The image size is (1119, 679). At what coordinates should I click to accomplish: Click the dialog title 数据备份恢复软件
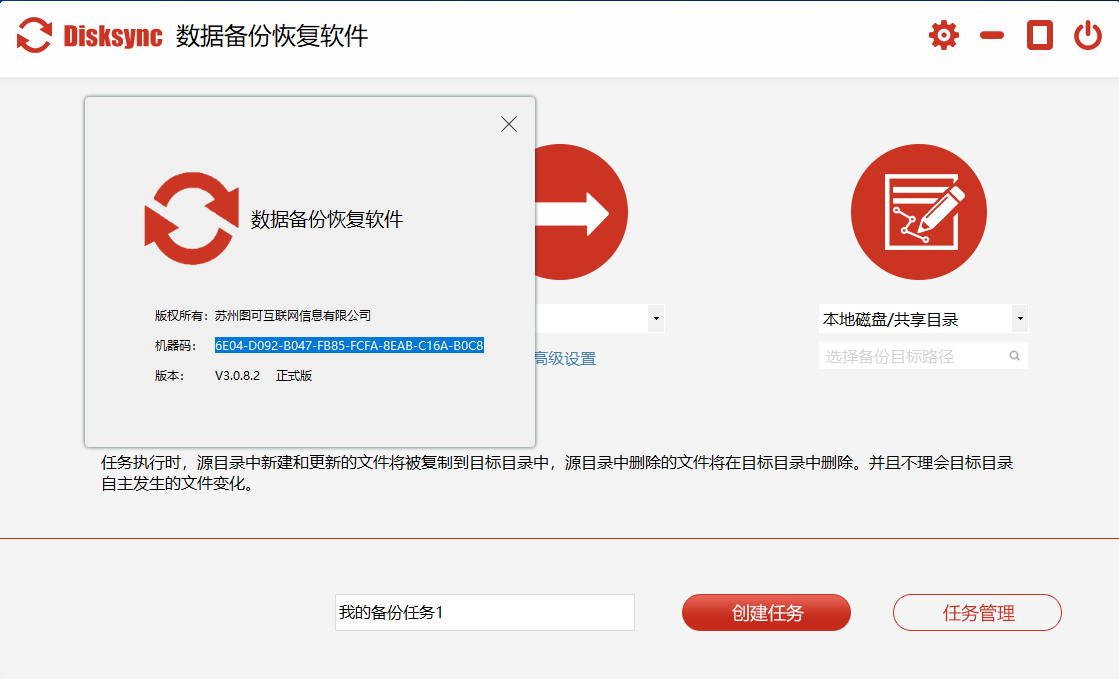327,219
